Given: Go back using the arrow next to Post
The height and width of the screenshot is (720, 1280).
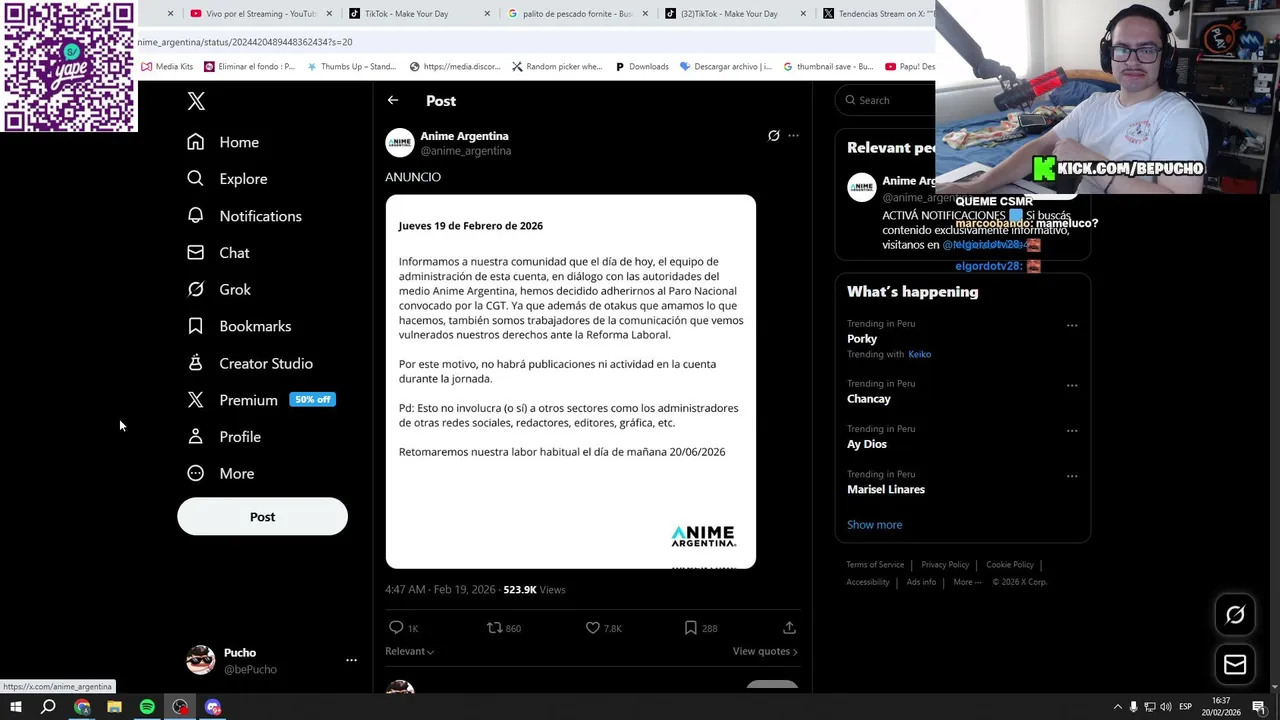Looking at the screenshot, I should pyautogui.click(x=393, y=100).
